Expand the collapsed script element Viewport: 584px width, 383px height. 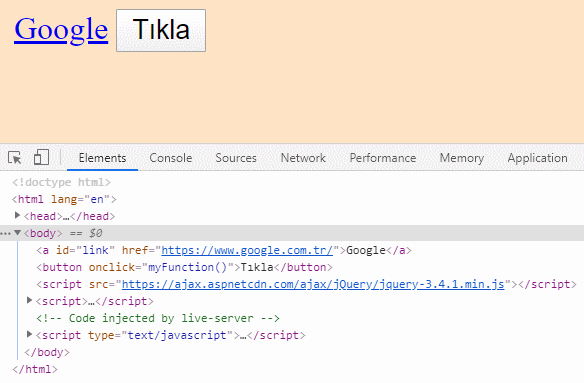pyautogui.click(x=29, y=300)
